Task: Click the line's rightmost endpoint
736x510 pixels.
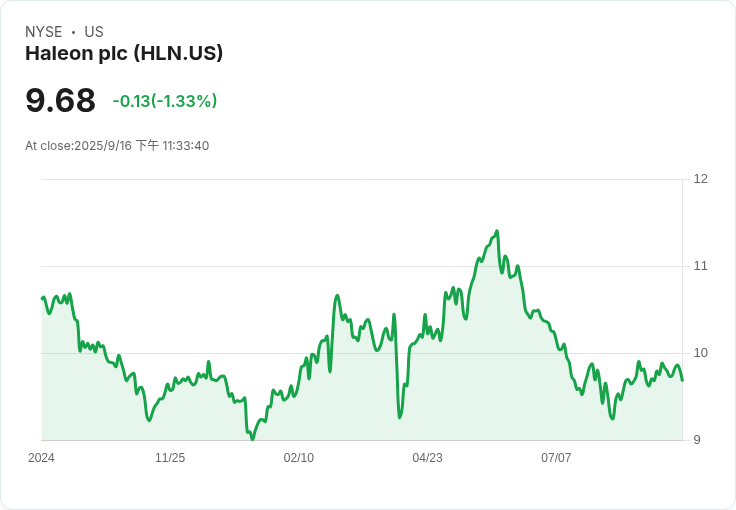Action: [682, 381]
